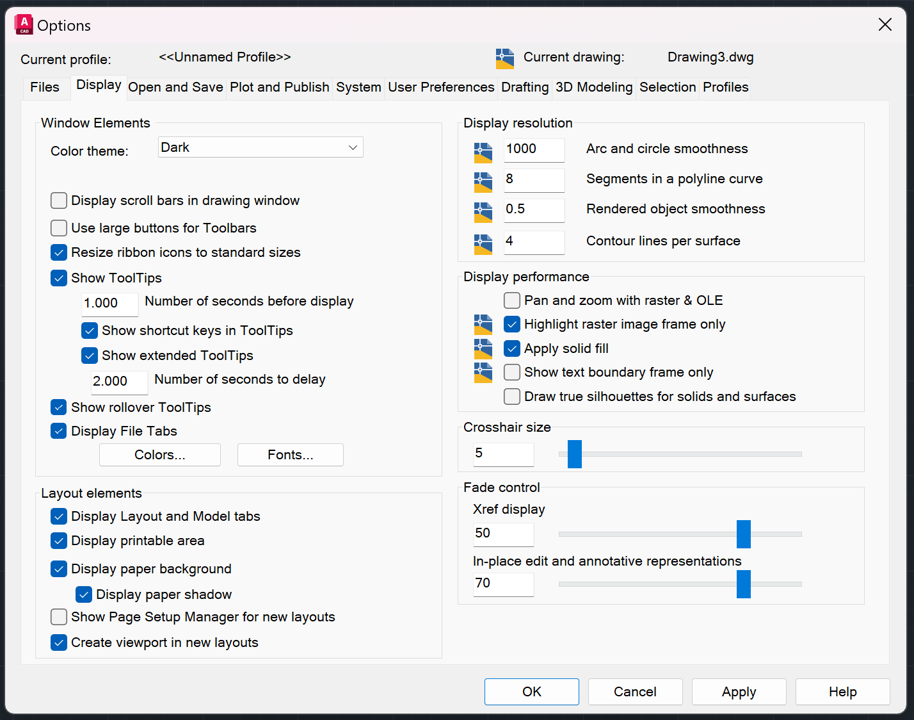Select Dark from the color theme selector

[260, 147]
